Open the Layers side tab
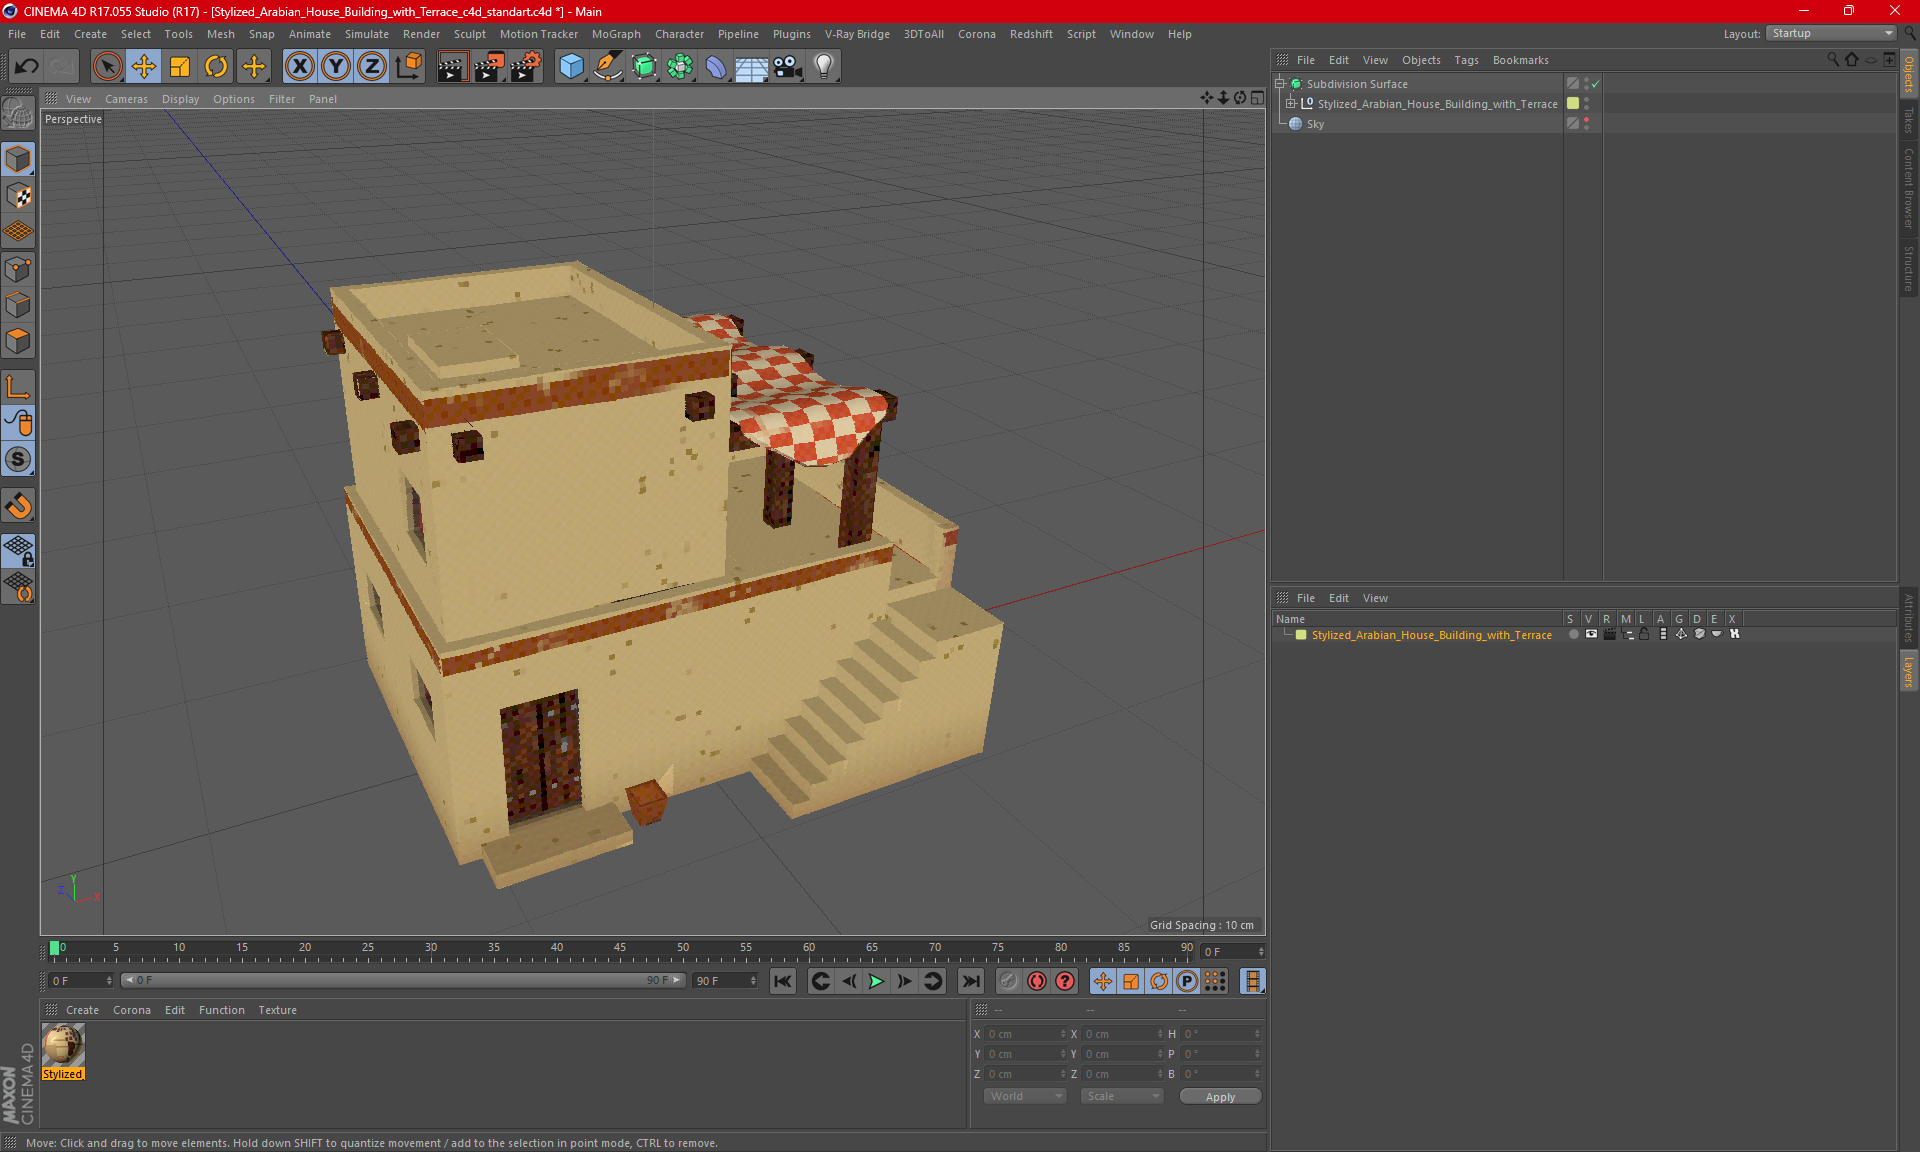Viewport: 1920px width, 1152px height. [1908, 671]
